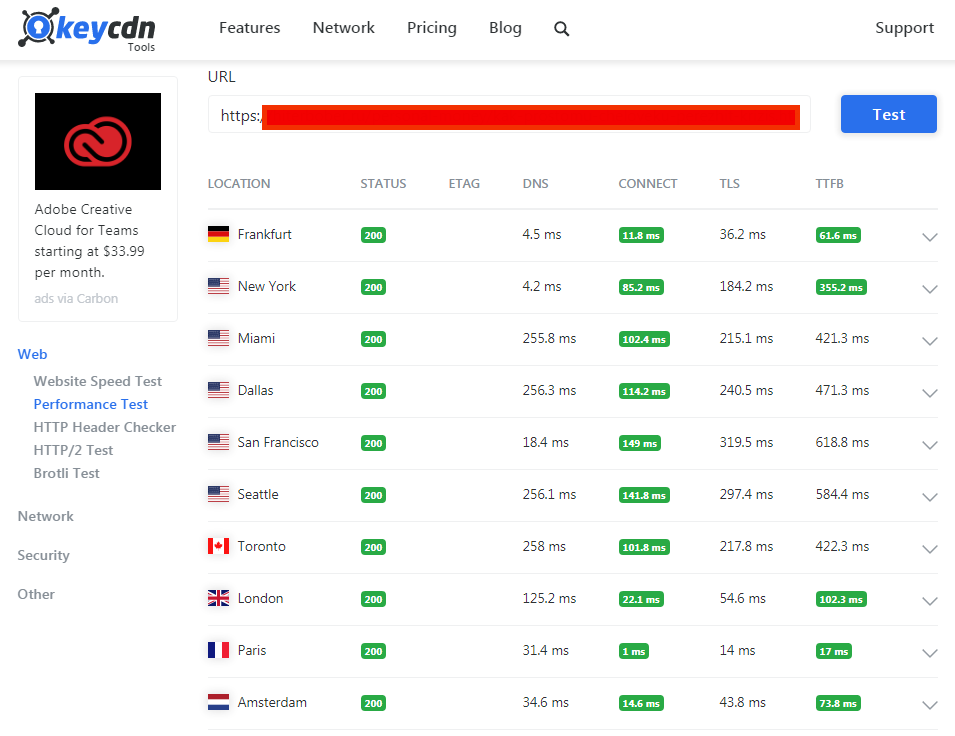This screenshot has height=736, width=955.
Task: Click the US flag beside Dallas
Action: pos(219,390)
